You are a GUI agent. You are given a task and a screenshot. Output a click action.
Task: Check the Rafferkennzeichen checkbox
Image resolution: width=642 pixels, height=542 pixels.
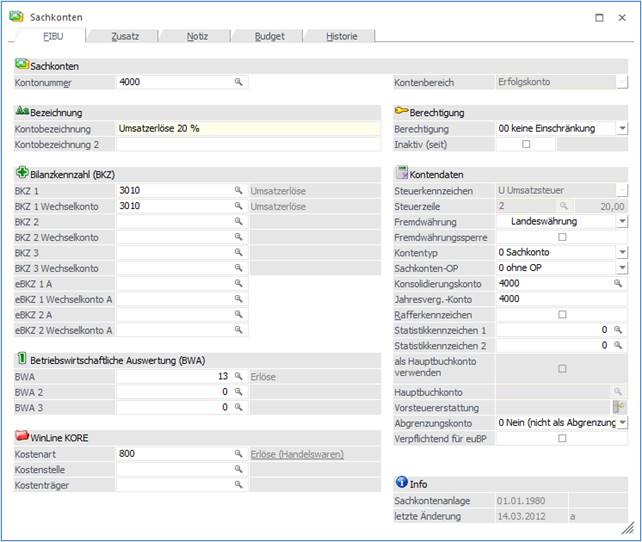pos(562,314)
